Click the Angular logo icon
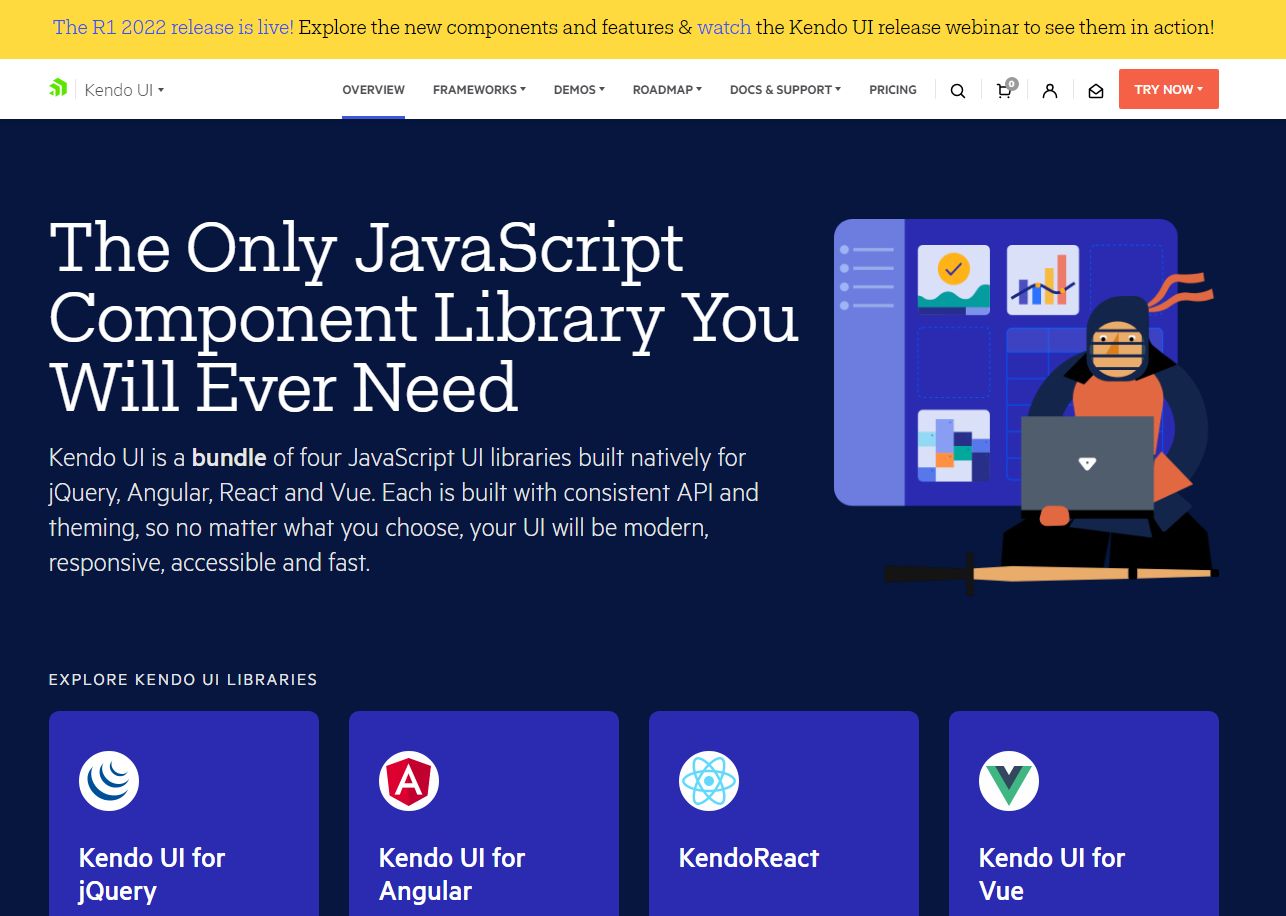This screenshot has height=916, width=1286. 409,780
